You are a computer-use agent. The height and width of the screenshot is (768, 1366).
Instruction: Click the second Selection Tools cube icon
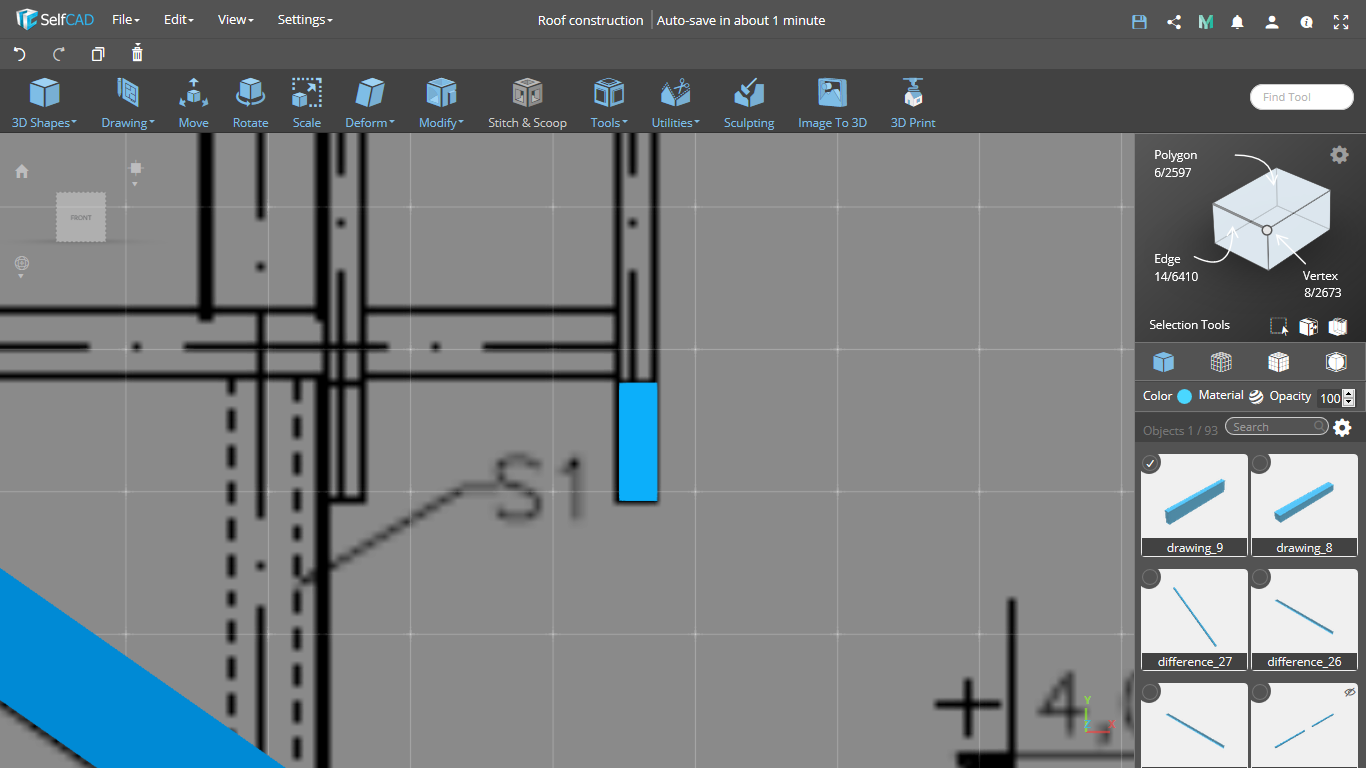[x=1308, y=326]
